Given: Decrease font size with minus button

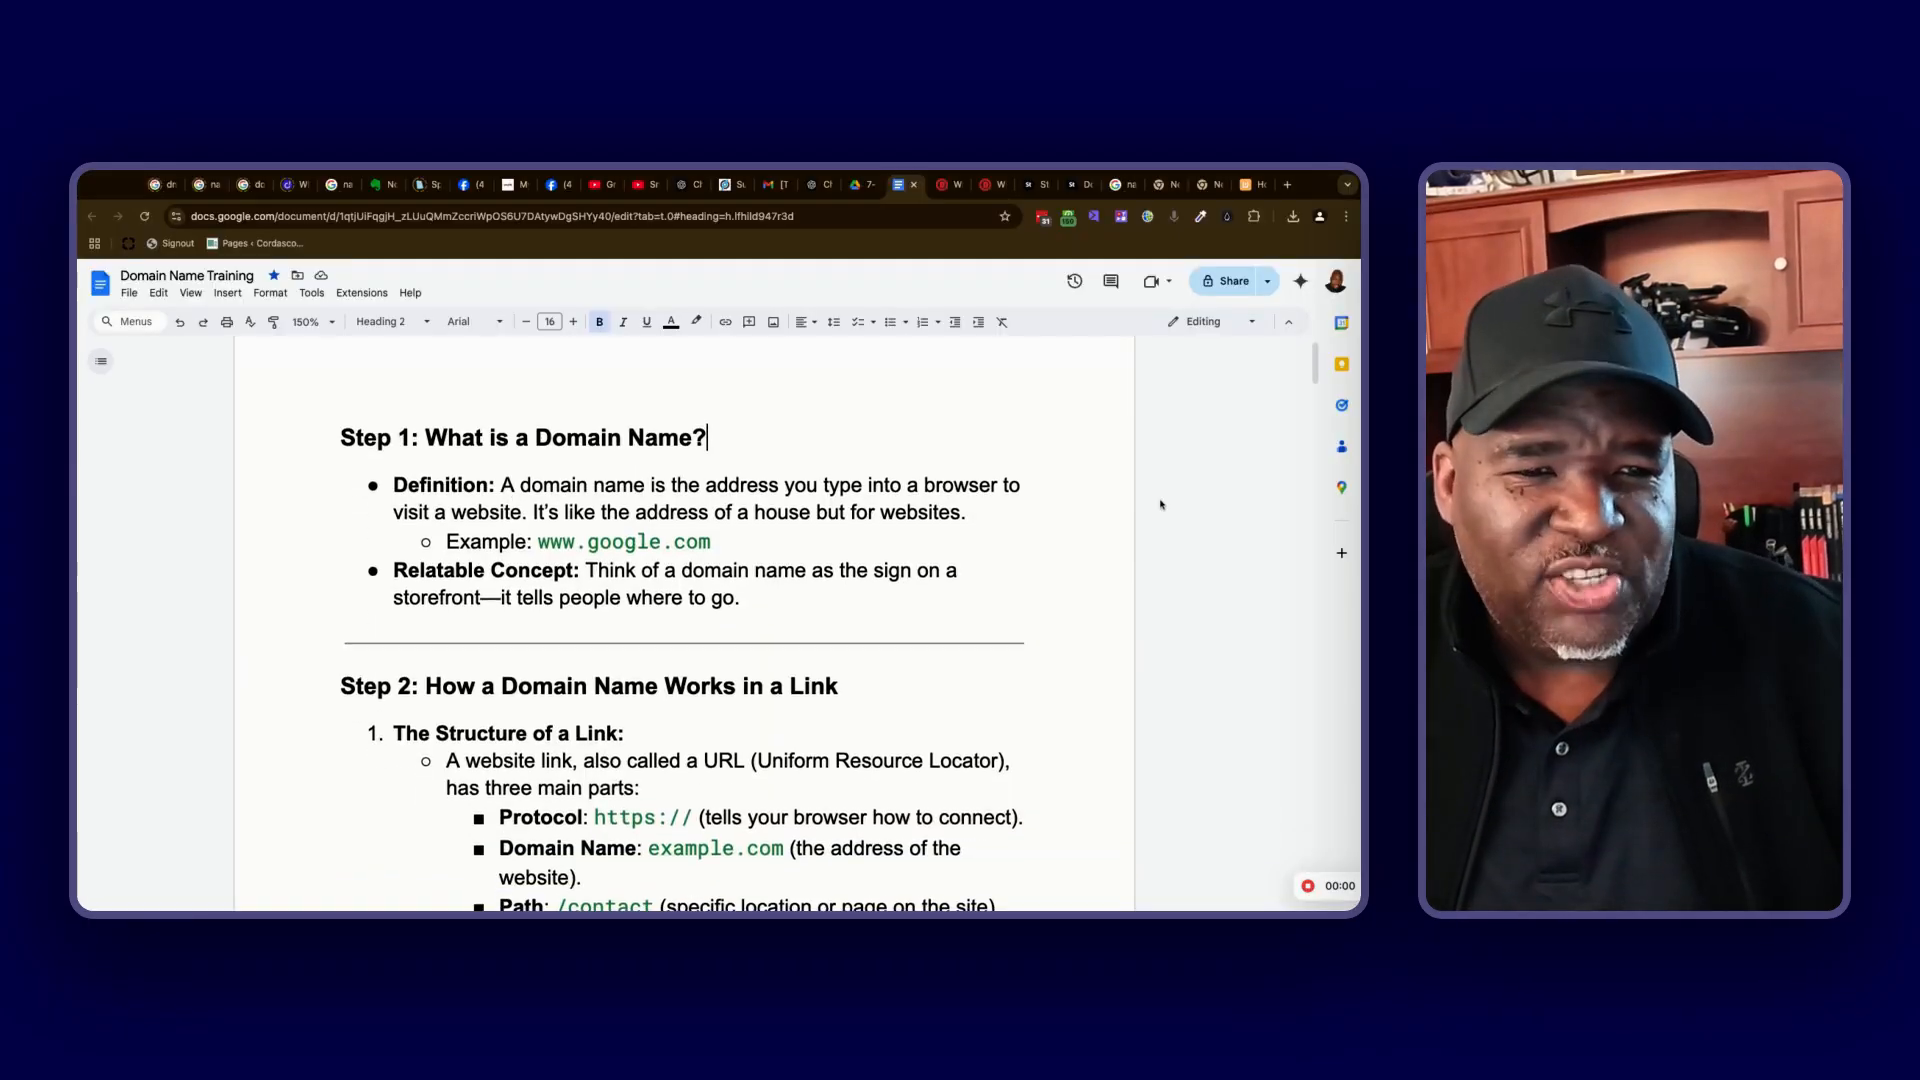Looking at the screenshot, I should [526, 322].
